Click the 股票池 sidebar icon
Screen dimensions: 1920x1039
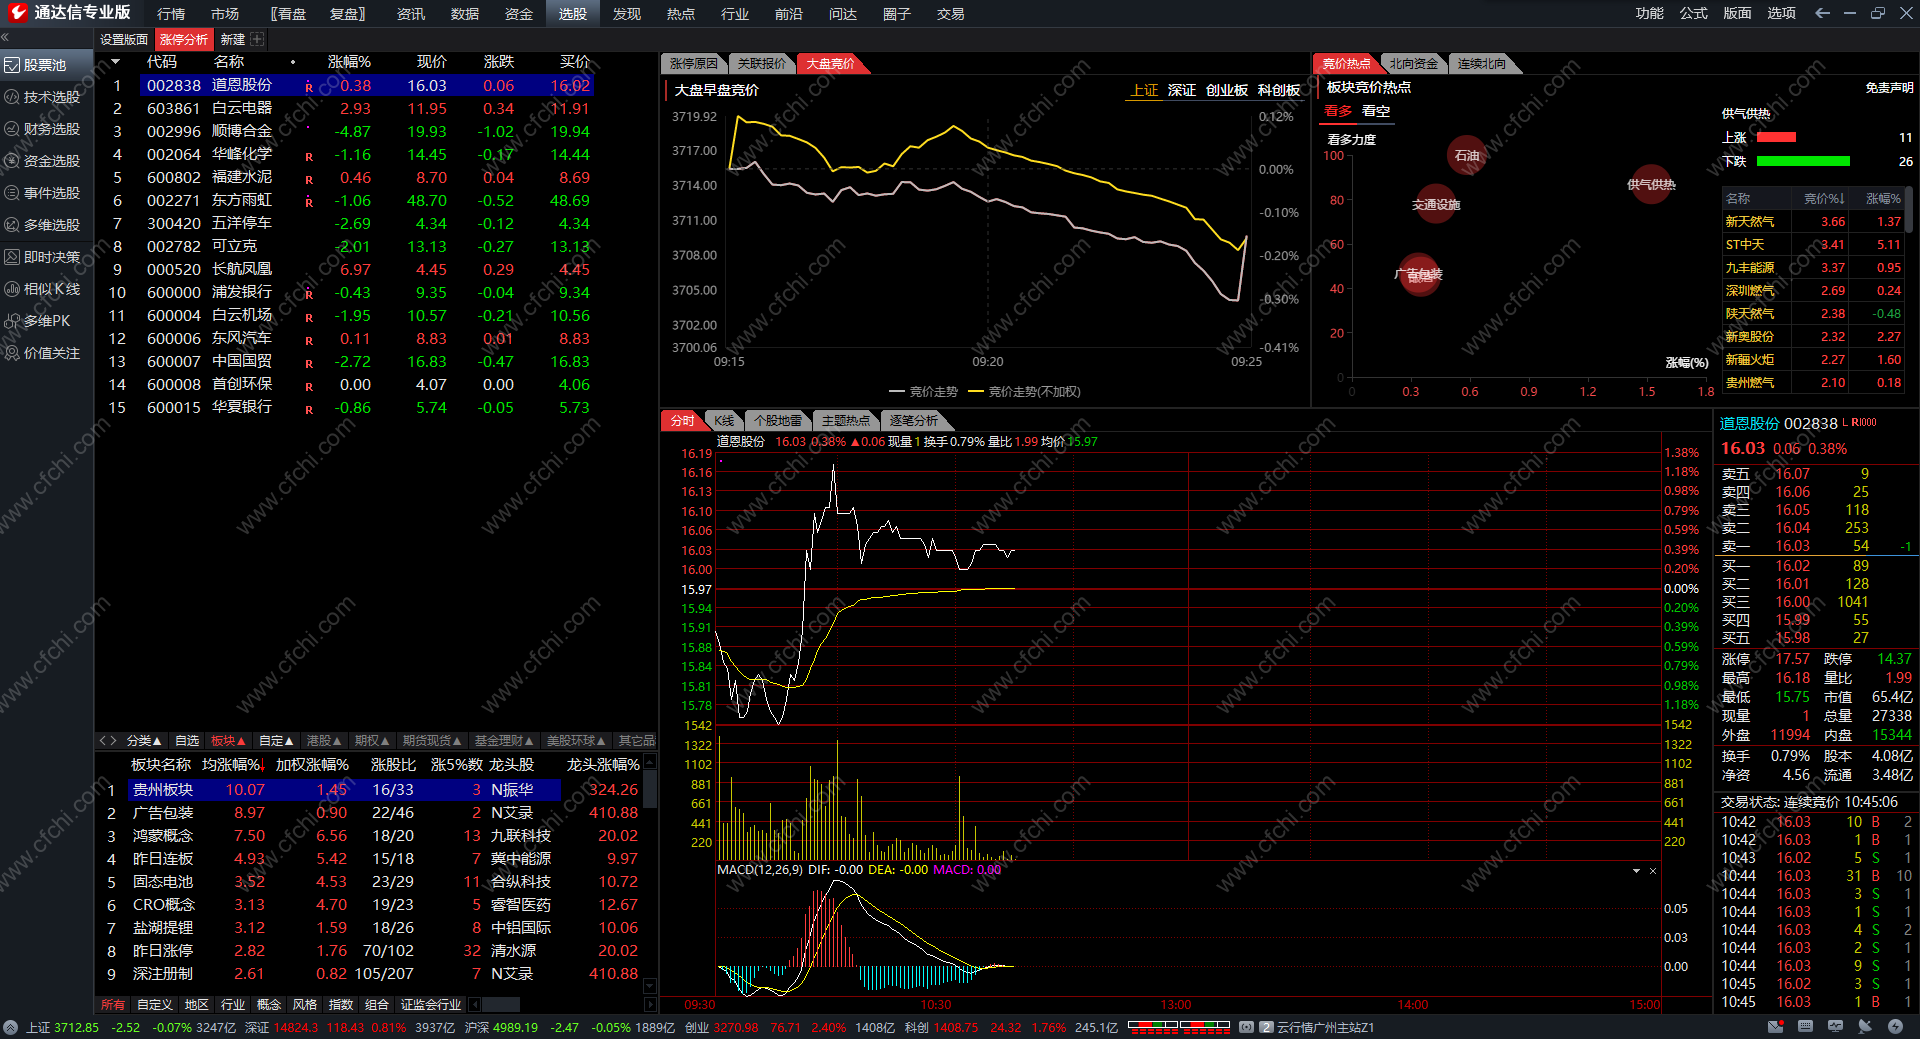point(12,65)
